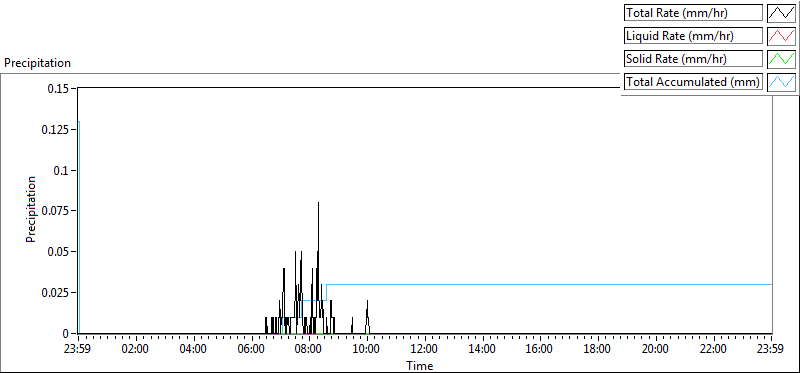Click the ending 23:59 x-axis label
800x373 pixels.
click(x=772, y=350)
